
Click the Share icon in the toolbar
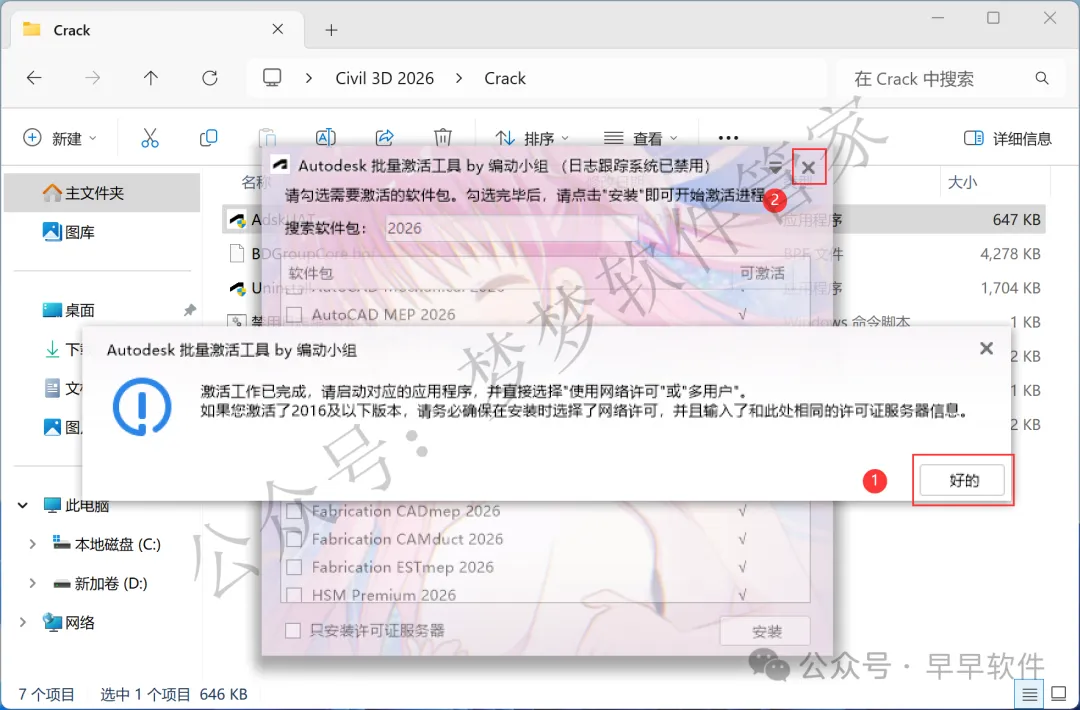[x=384, y=138]
